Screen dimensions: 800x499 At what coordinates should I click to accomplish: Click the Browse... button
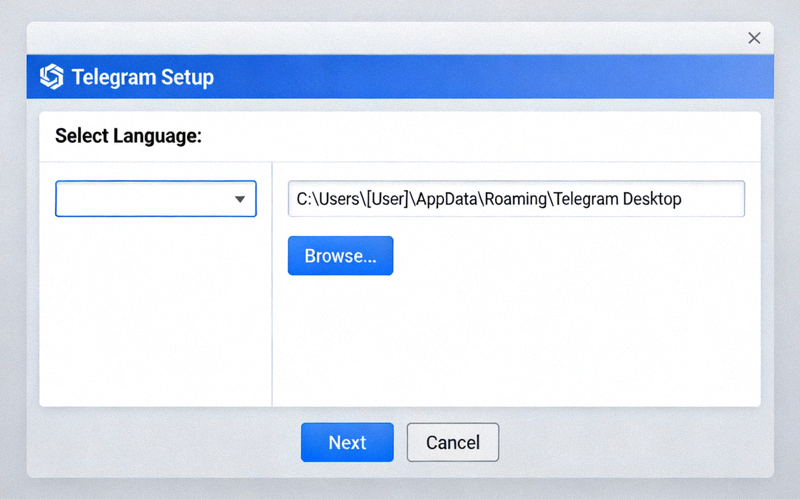pos(340,256)
